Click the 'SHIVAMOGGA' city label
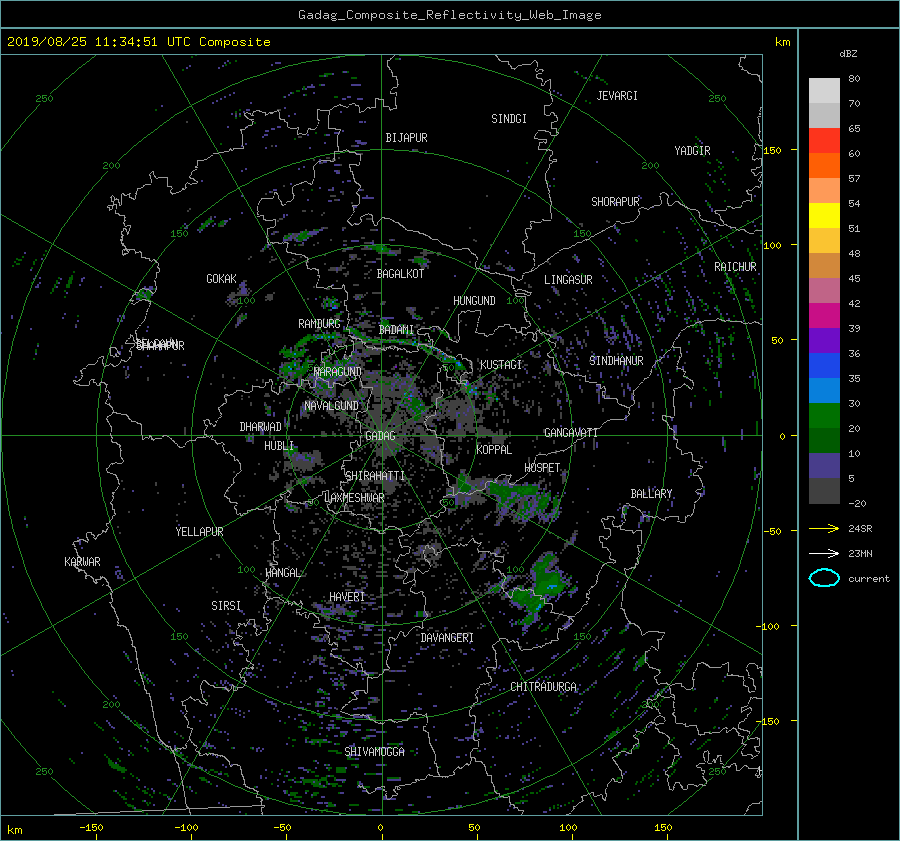The width and height of the screenshot is (900, 841). [x=374, y=752]
